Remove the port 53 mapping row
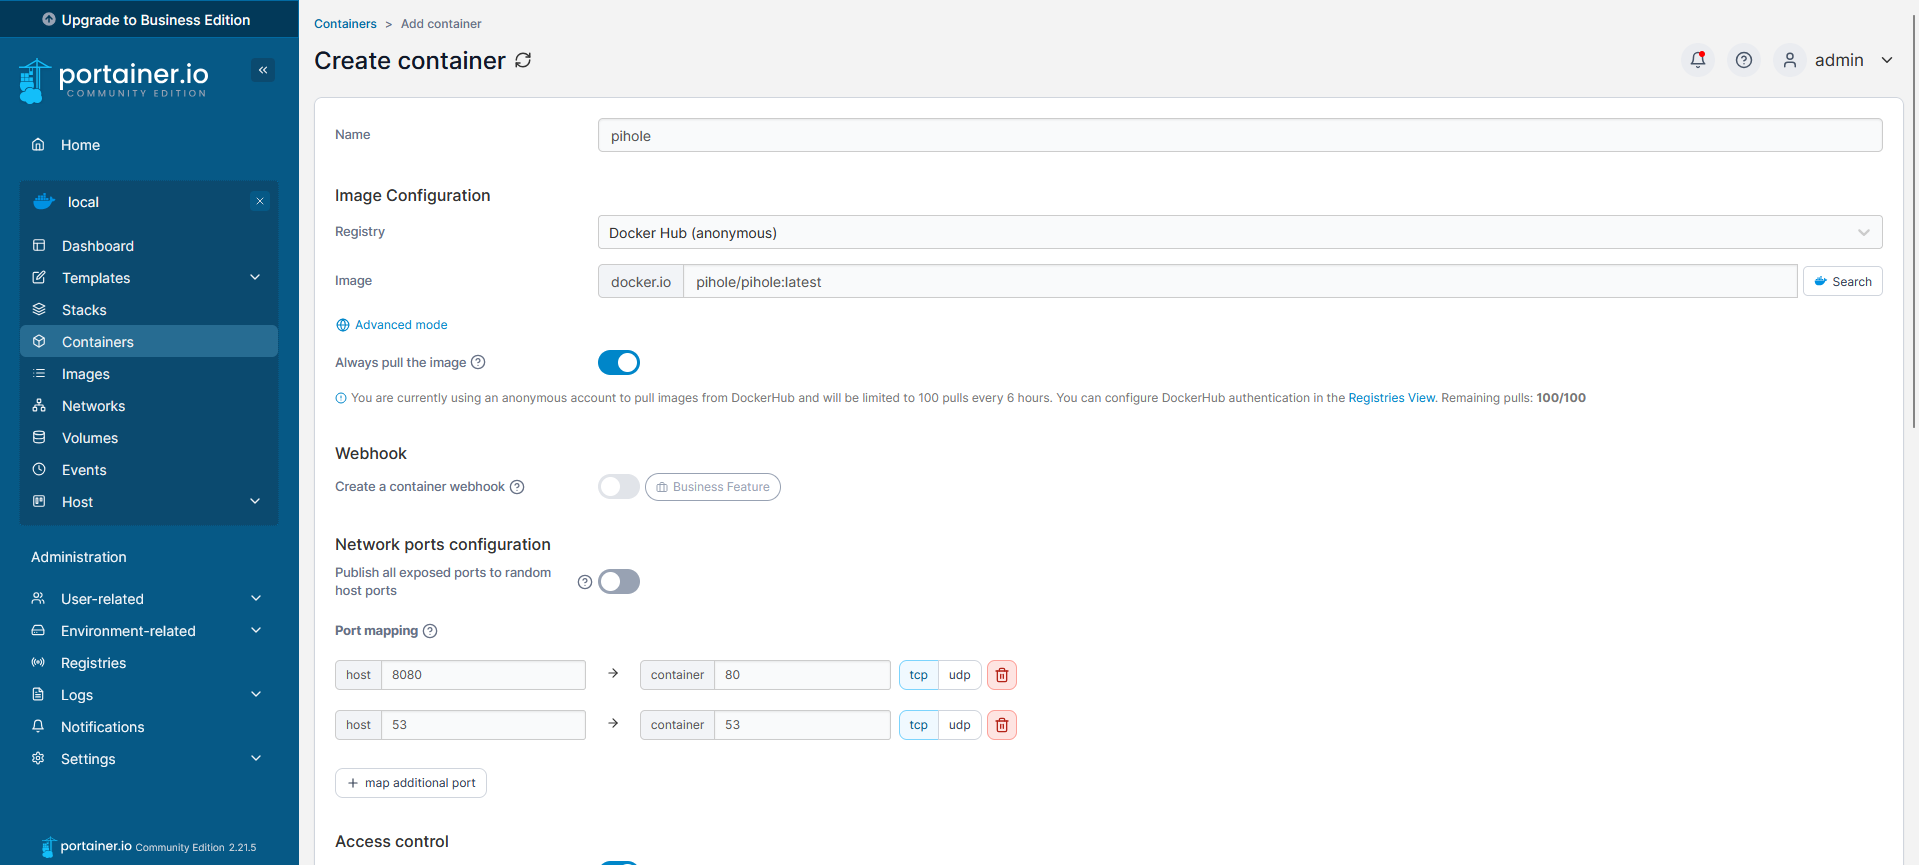Image resolution: width=1919 pixels, height=865 pixels. click(1001, 725)
